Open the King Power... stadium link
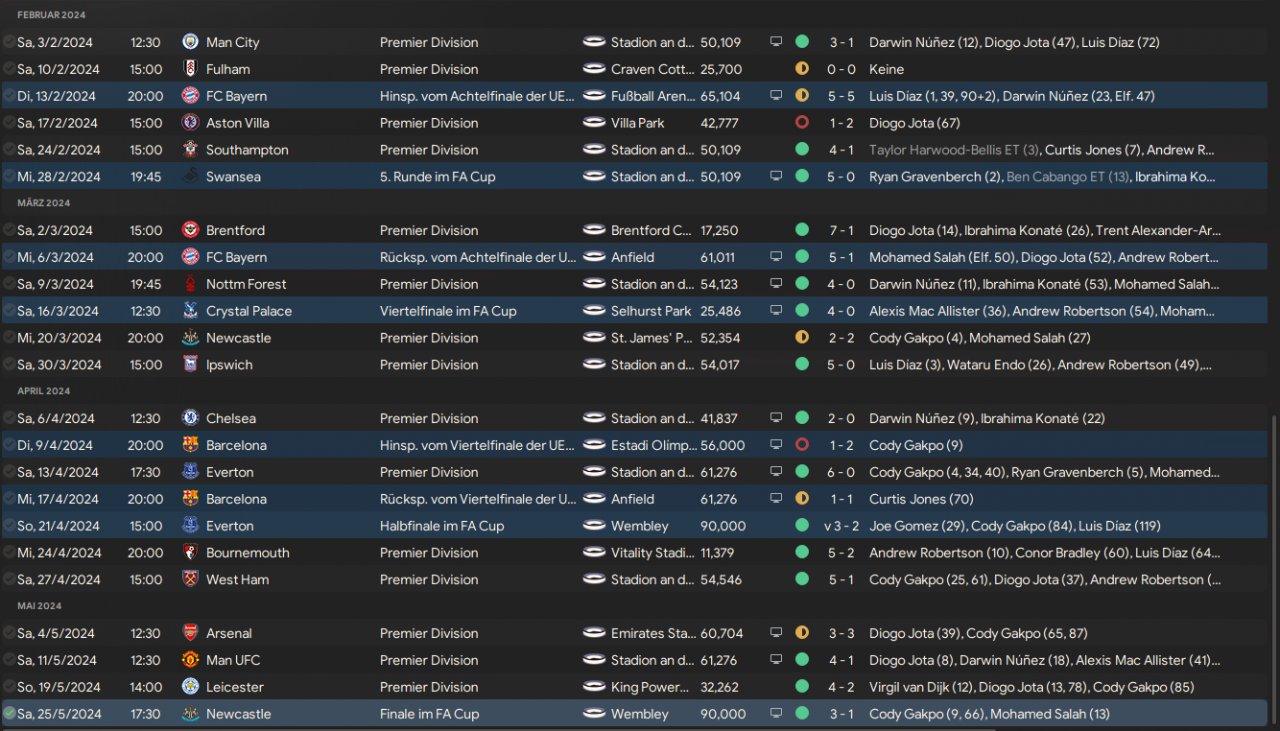The height and width of the screenshot is (731, 1280). pyautogui.click(x=650, y=687)
